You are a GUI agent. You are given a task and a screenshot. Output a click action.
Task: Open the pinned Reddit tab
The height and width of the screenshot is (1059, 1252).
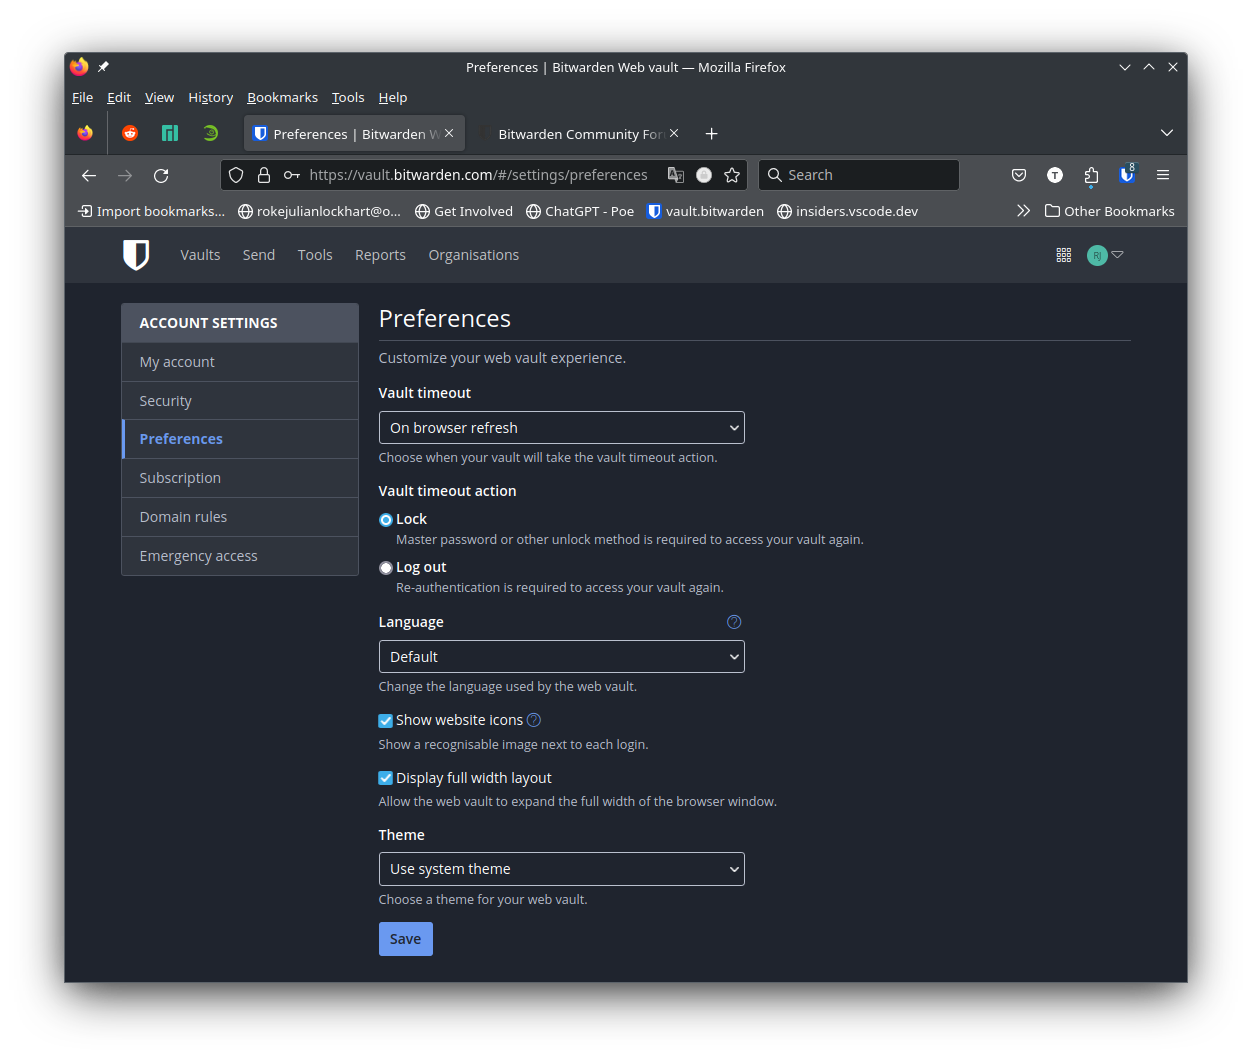130,133
